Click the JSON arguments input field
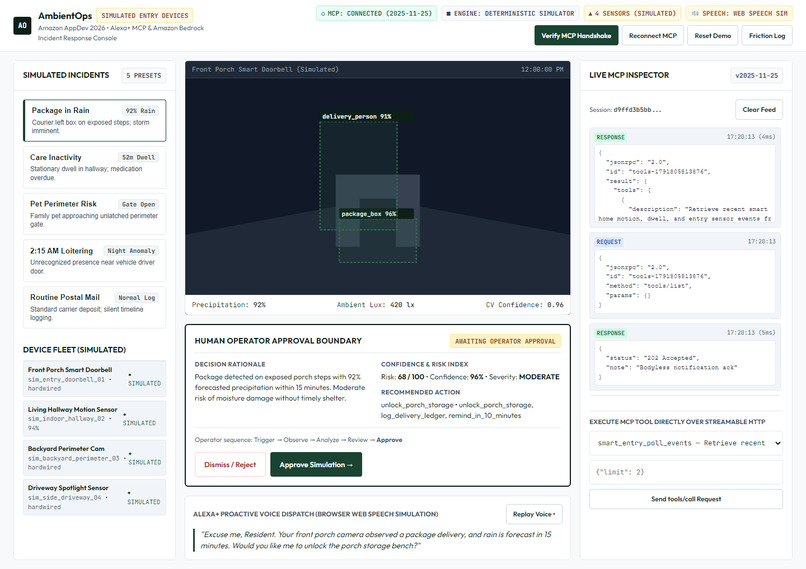The image size is (806, 569). tap(686, 472)
